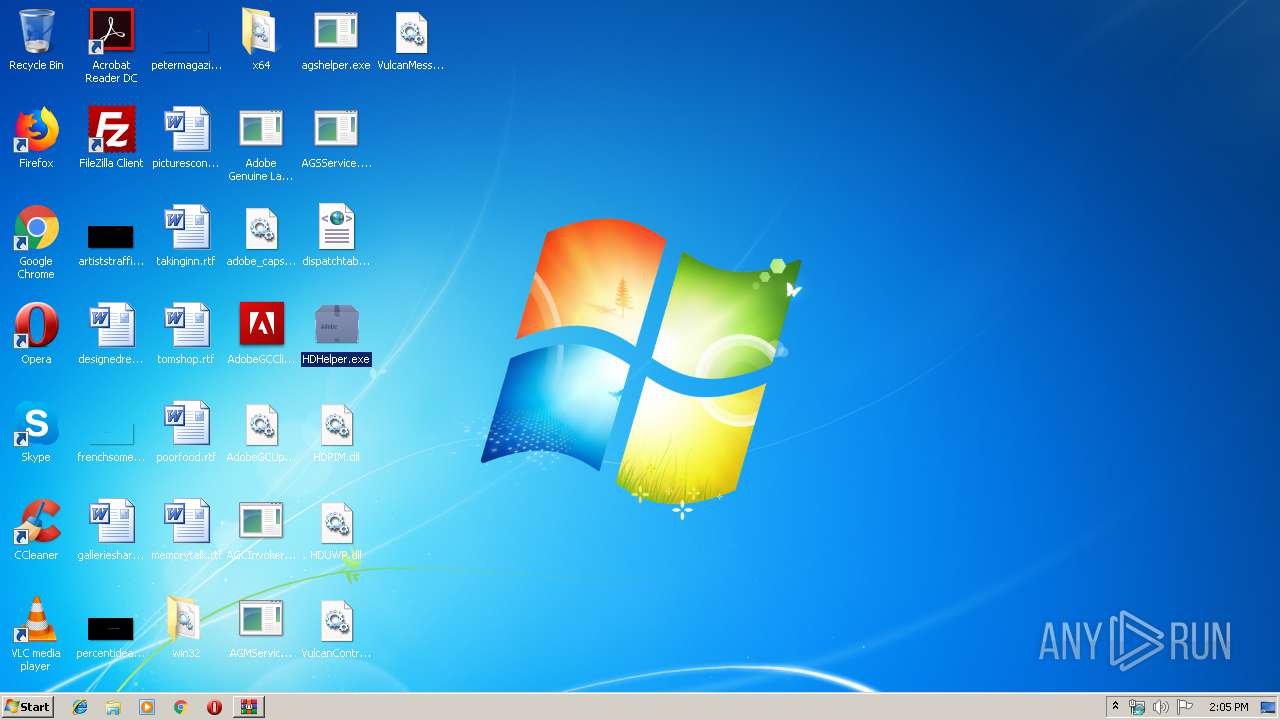This screenshot has width=1280, height=720.
Task: Select the dispatchtab... file icon
Action: (x=336, y=238)
